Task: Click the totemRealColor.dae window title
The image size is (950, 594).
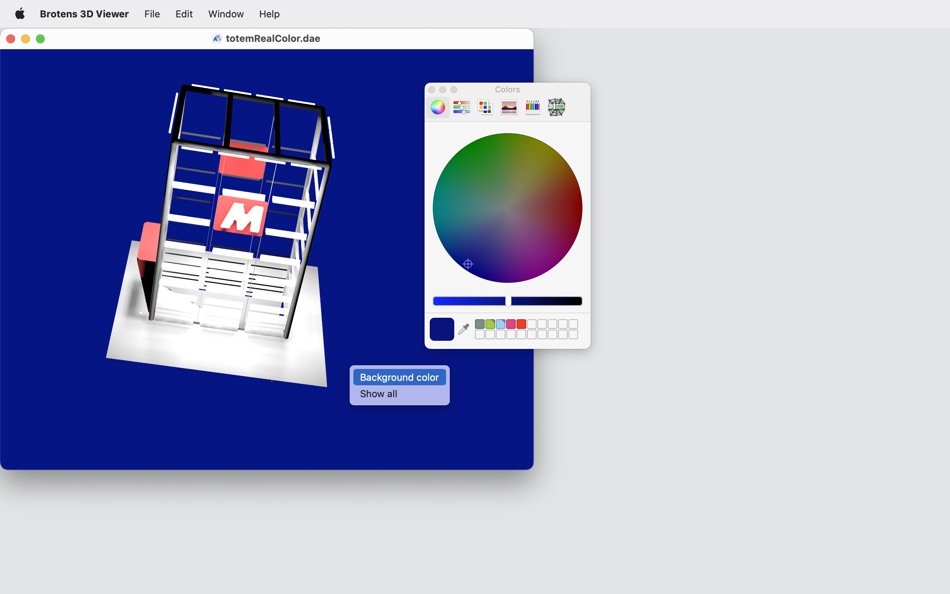Action: click(273, 38)
